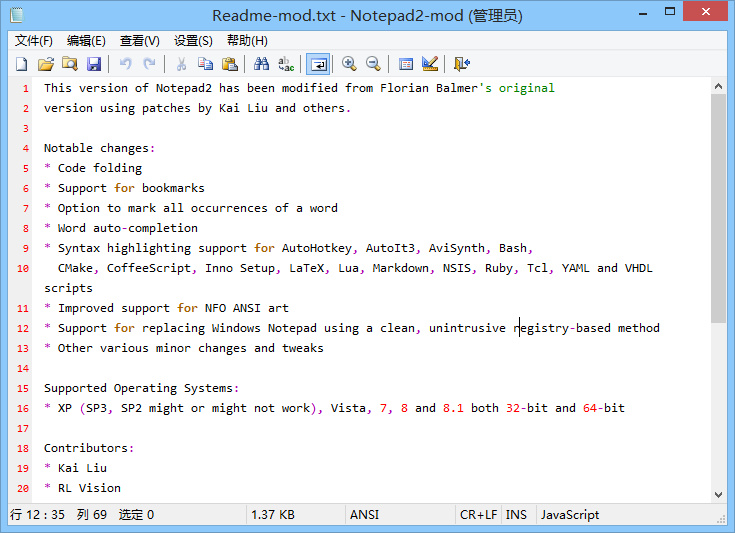
Task: Open the 设置(S) menu
Action: pos(193,41)
